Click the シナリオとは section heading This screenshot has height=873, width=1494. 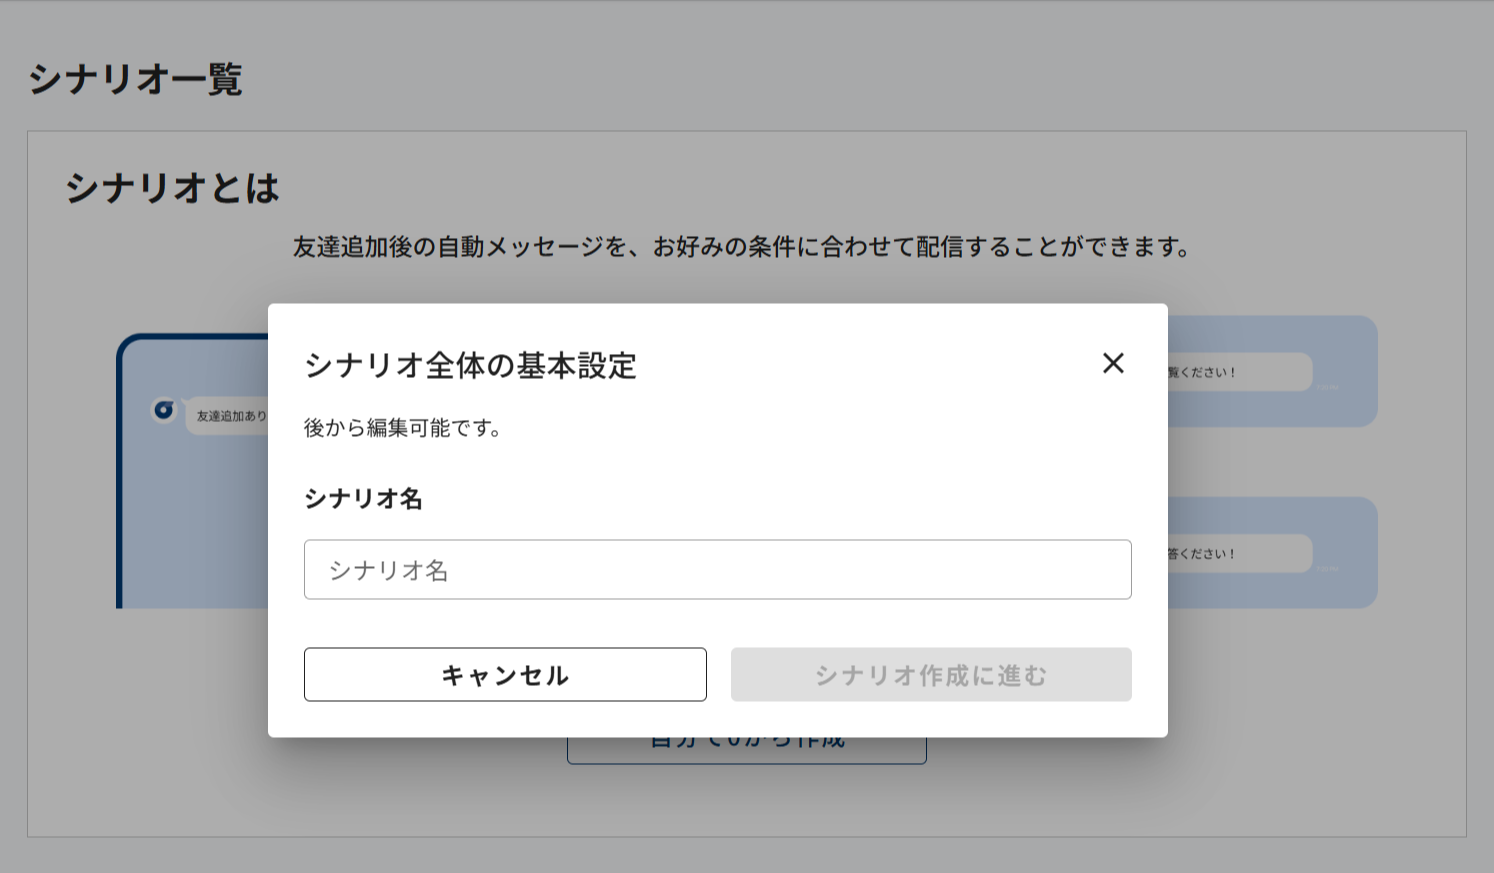(x=172, y=188)
